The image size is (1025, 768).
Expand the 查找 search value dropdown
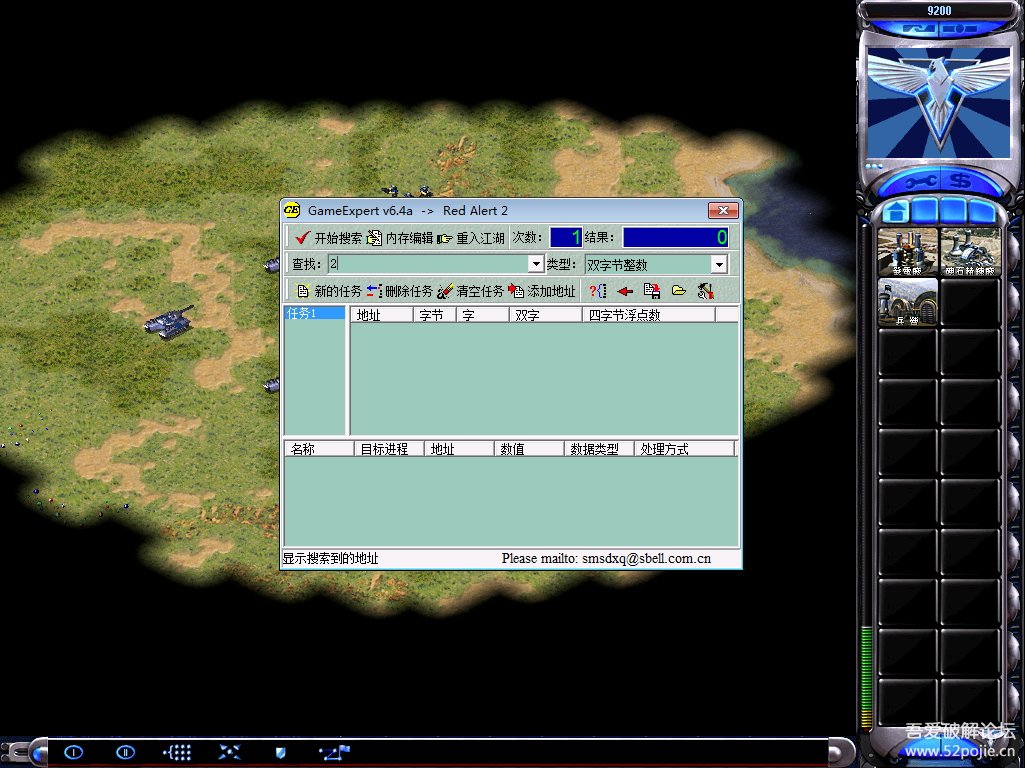[x=535, y=264]
